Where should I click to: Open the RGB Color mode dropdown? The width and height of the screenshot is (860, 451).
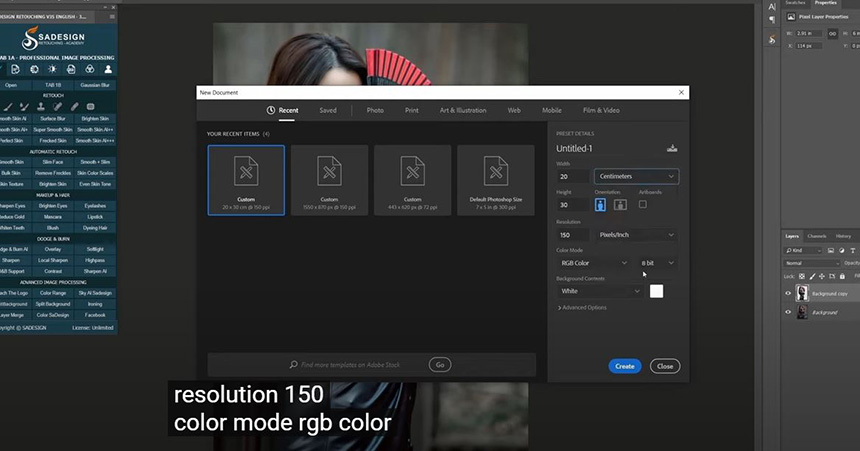(x=594, y=263)
